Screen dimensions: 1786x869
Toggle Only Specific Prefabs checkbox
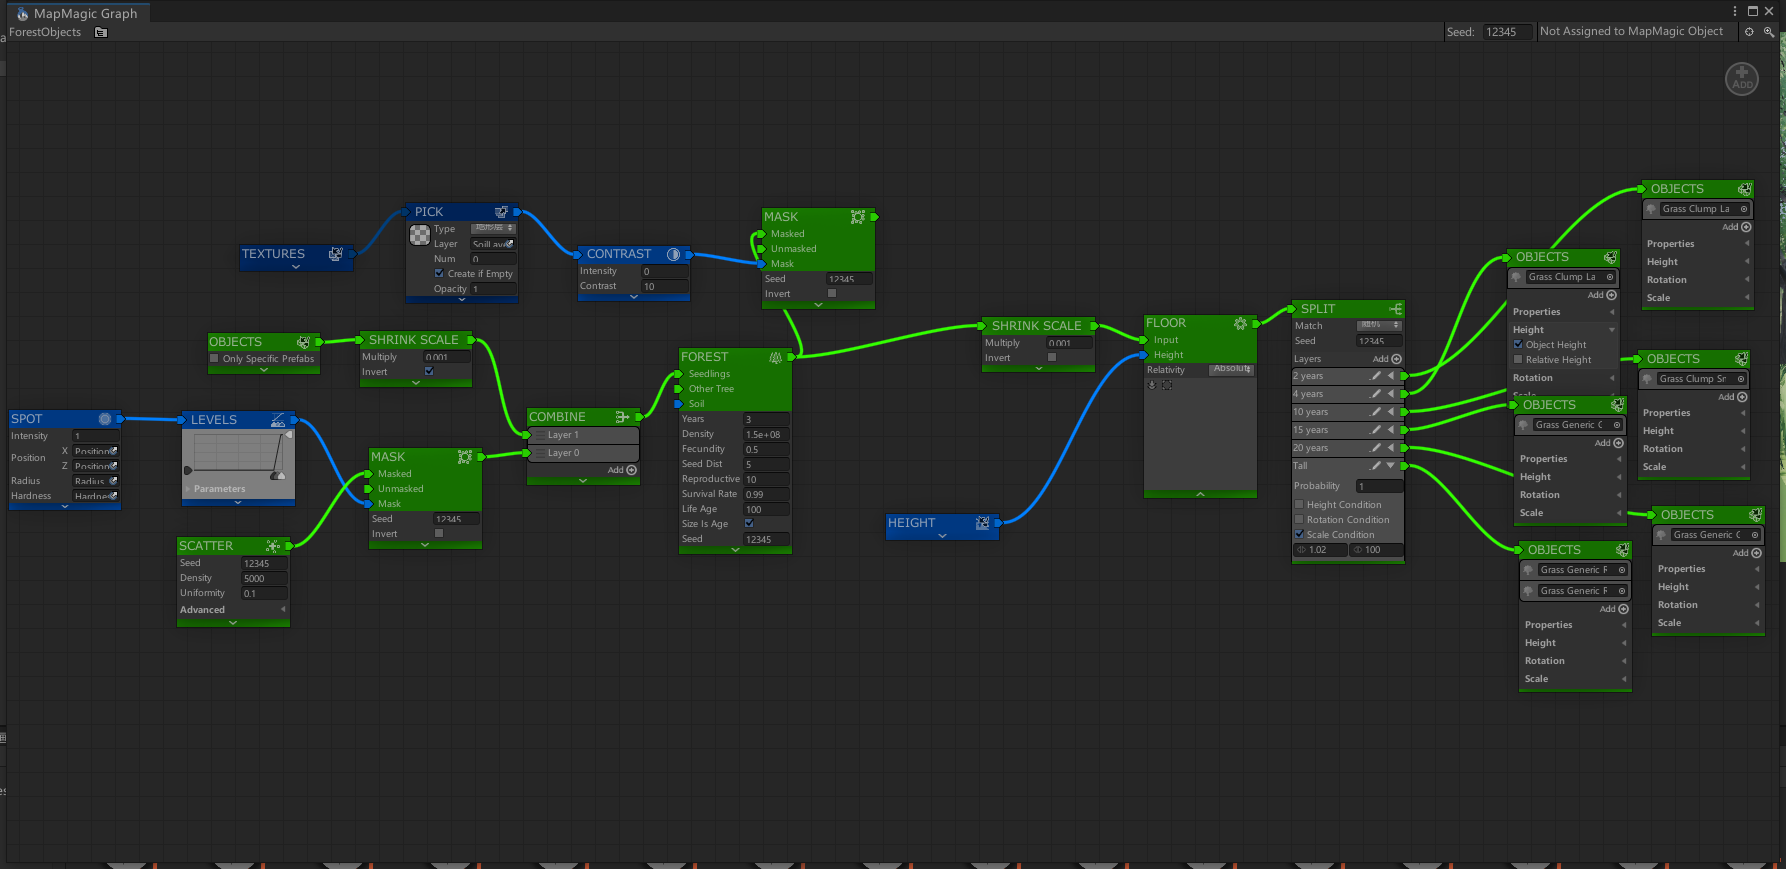(214, 358)
